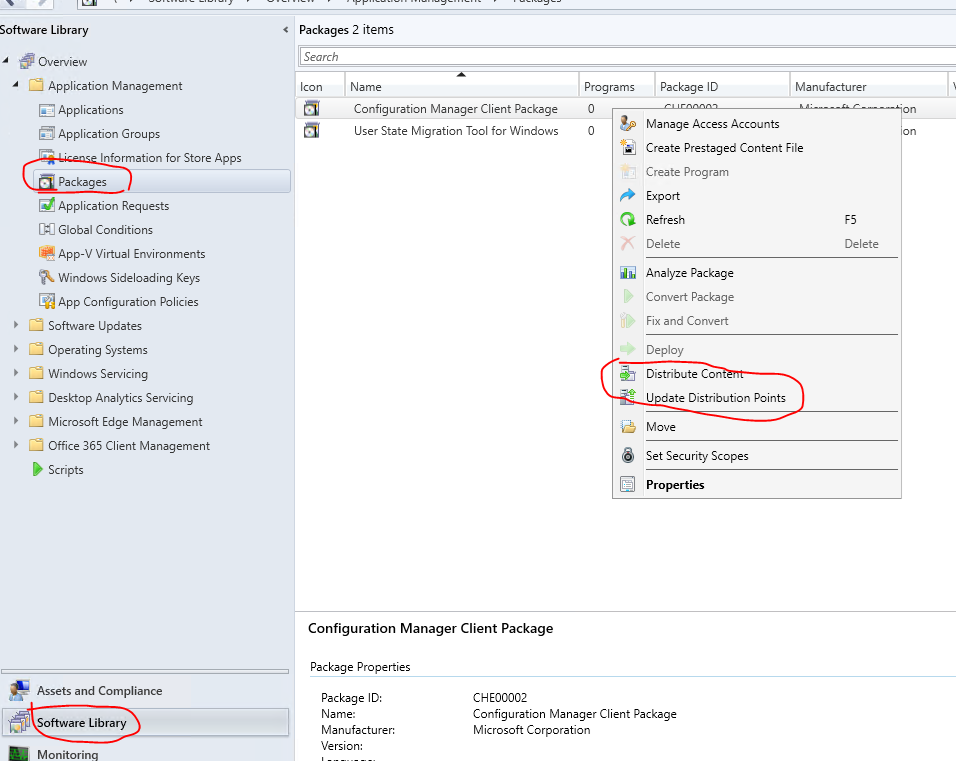Viewport: 956px width, 761px height.
Task: Select Set Security Scopes entry
Action: (x=756, y=456)
